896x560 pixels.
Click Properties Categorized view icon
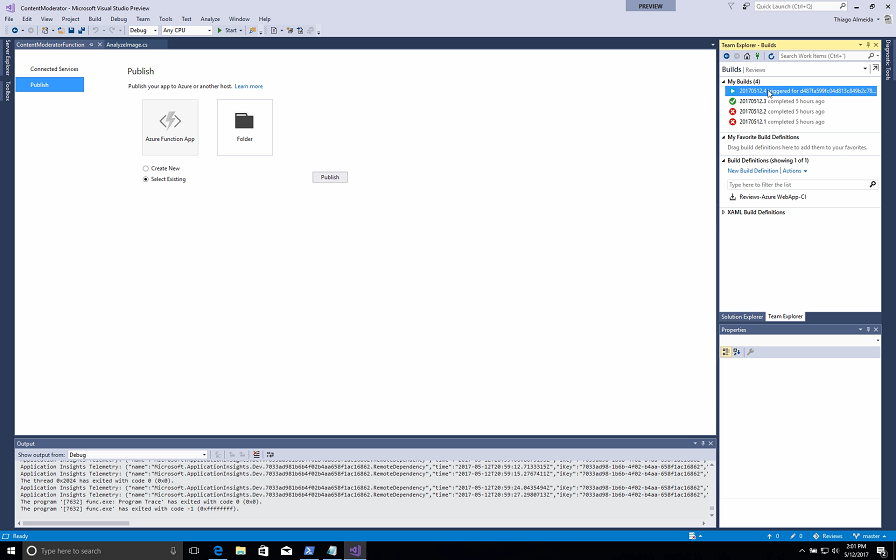pyautogui.click(x=726, y=352)
